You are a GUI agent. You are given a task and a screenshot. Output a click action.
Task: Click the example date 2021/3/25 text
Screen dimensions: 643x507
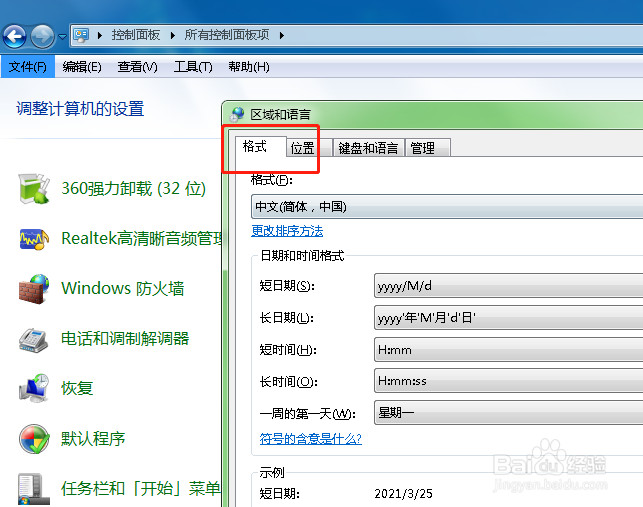[x=404, y=493]
